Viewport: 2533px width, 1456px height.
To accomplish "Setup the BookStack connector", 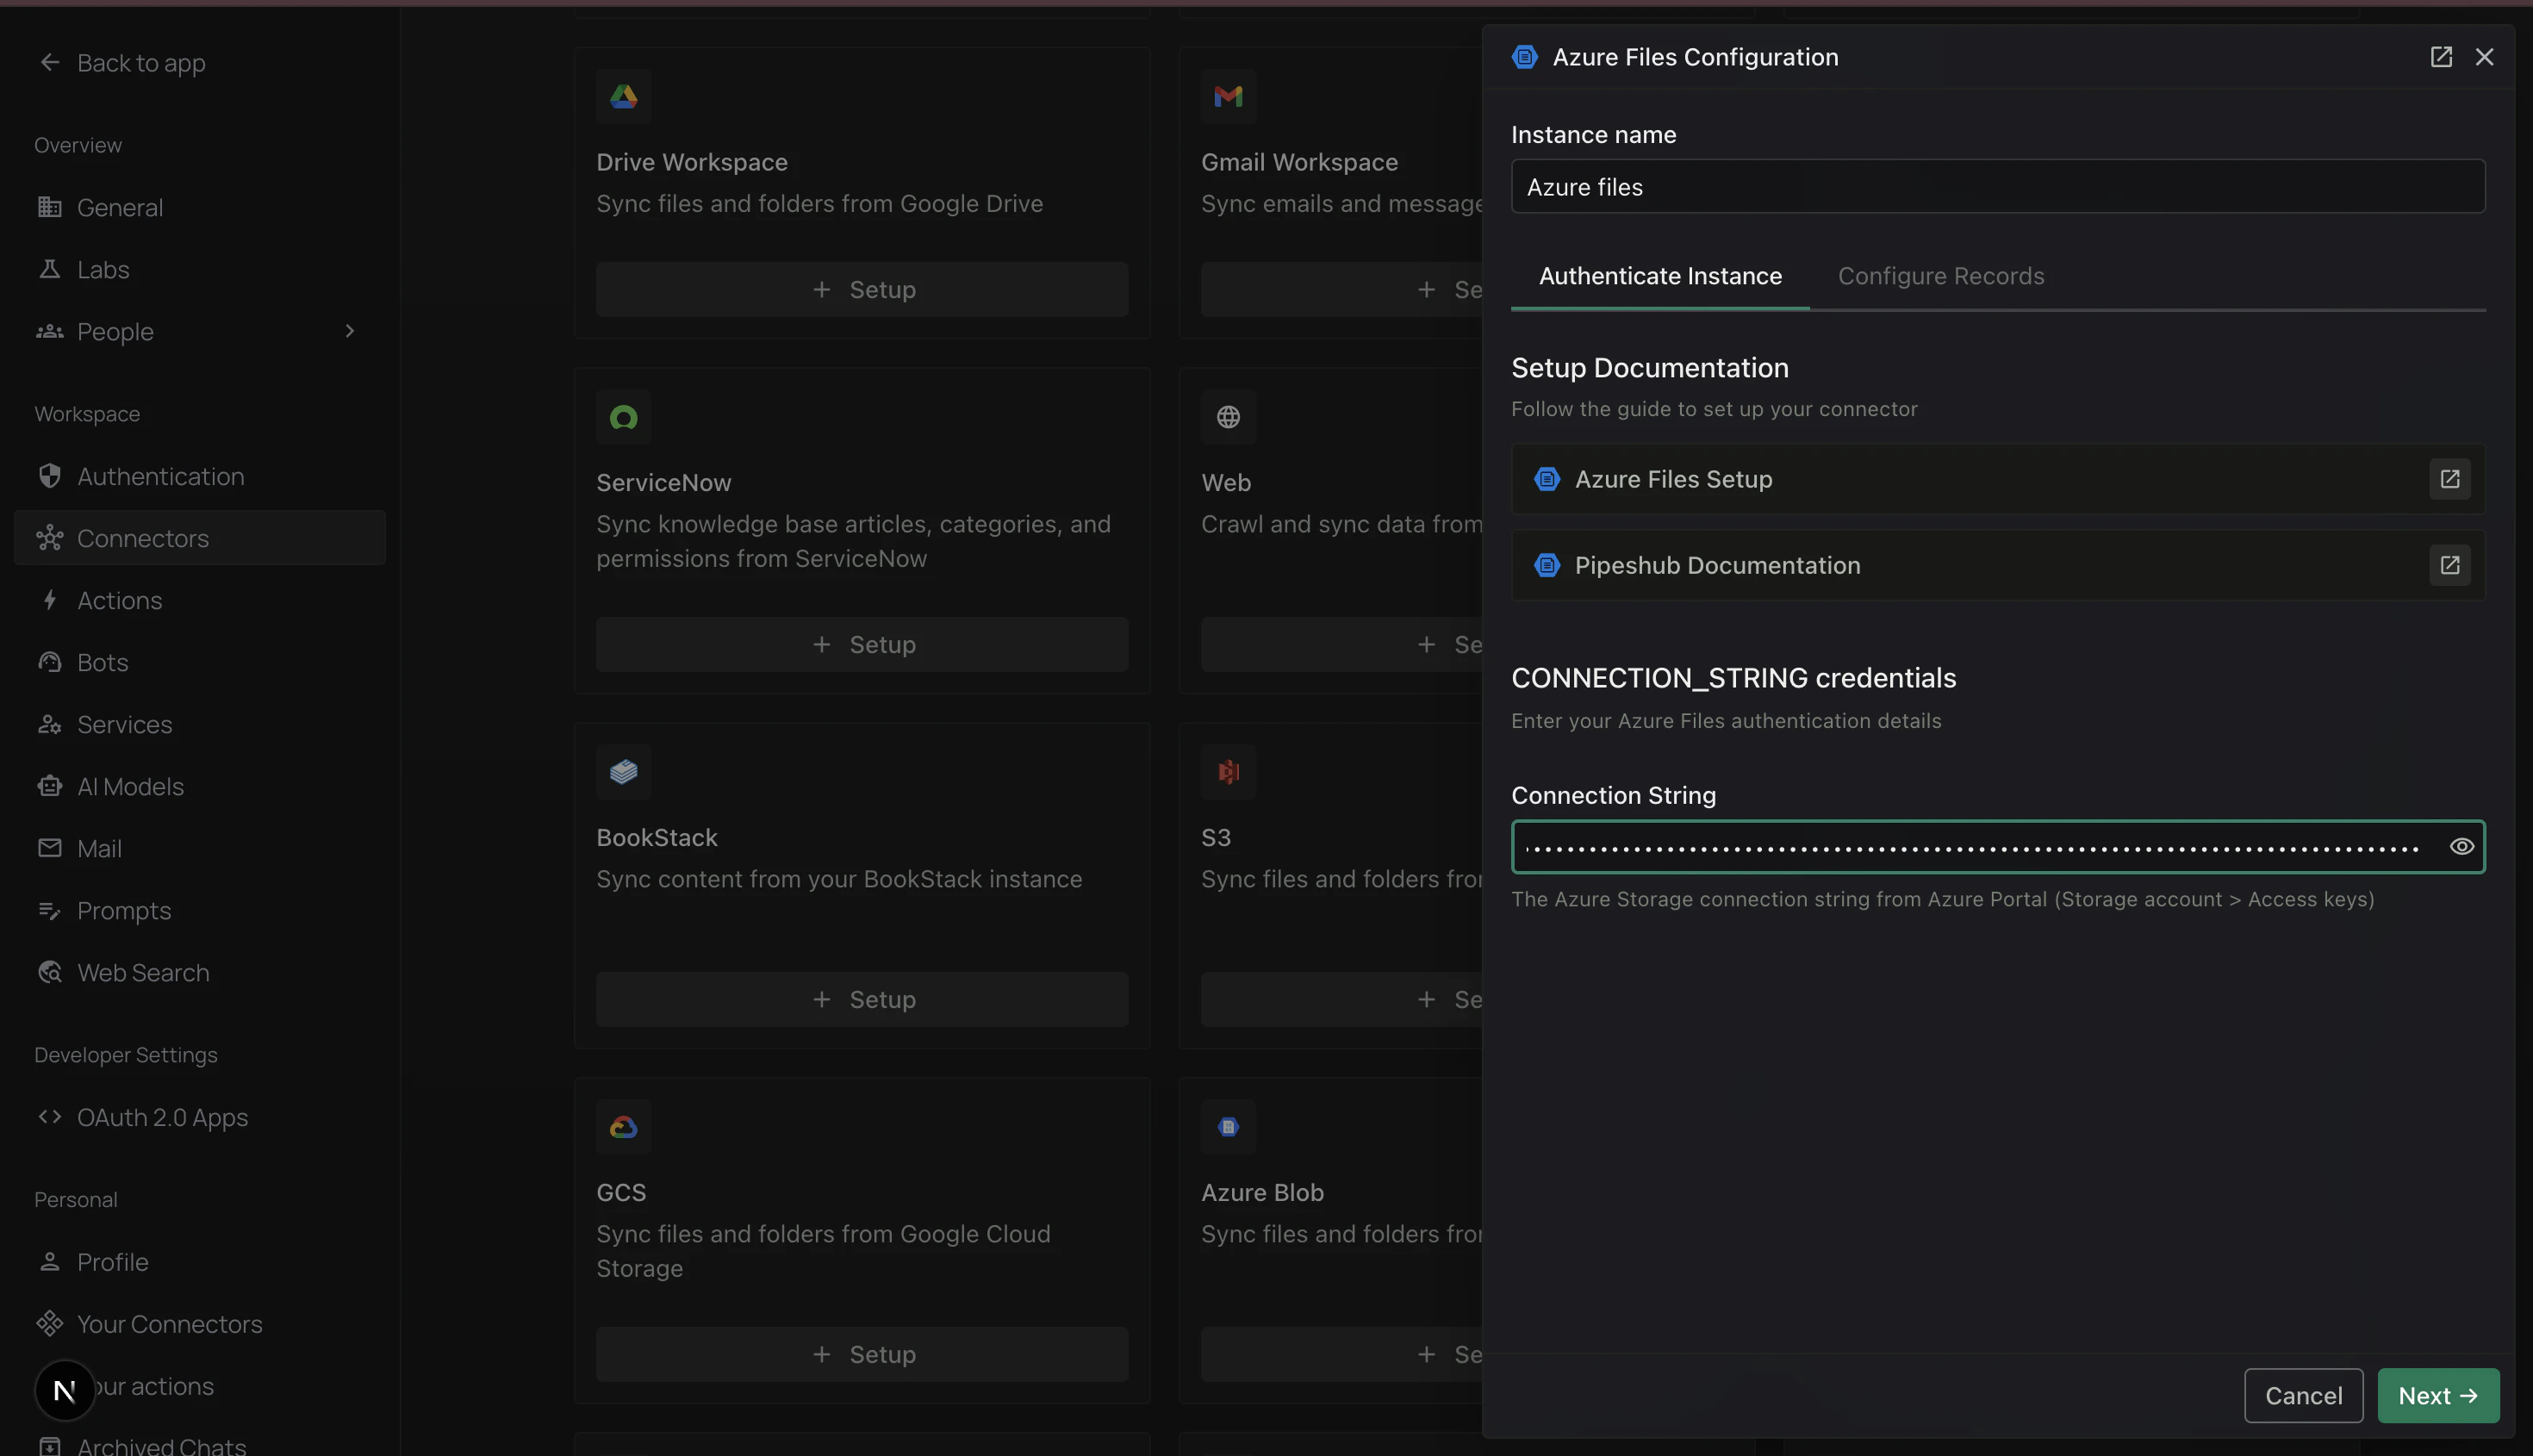I will coord(862,999).
